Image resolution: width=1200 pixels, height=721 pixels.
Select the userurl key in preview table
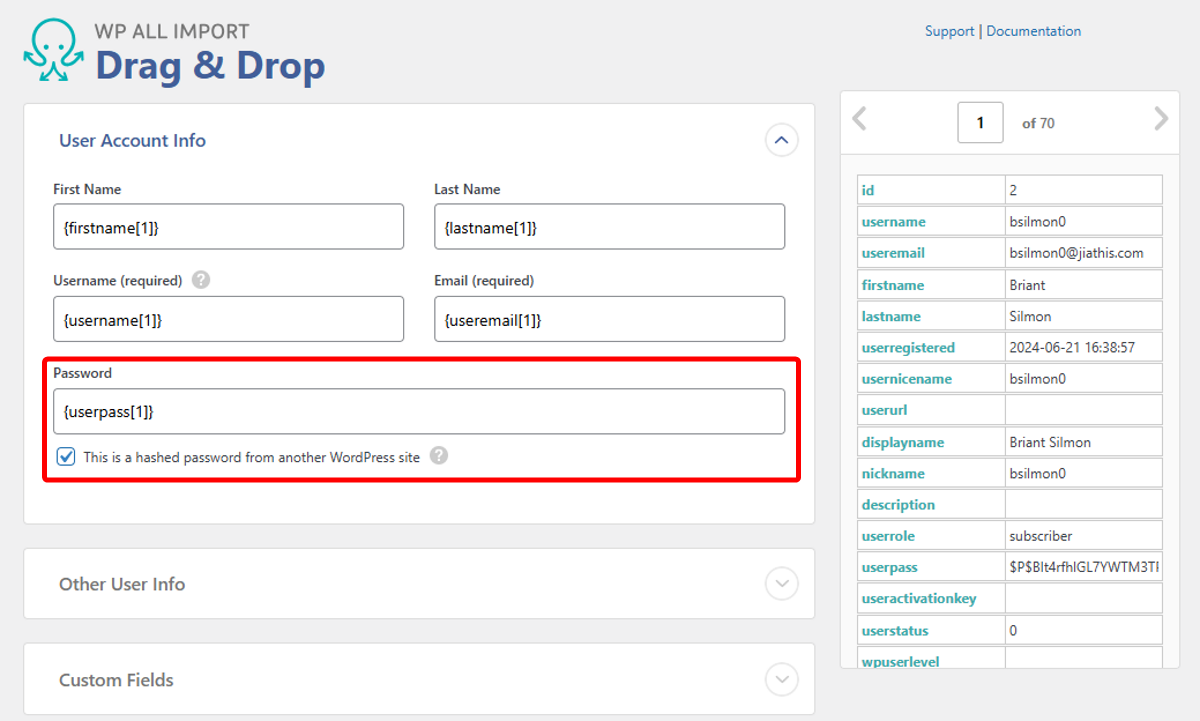click(x=884, y=410)
